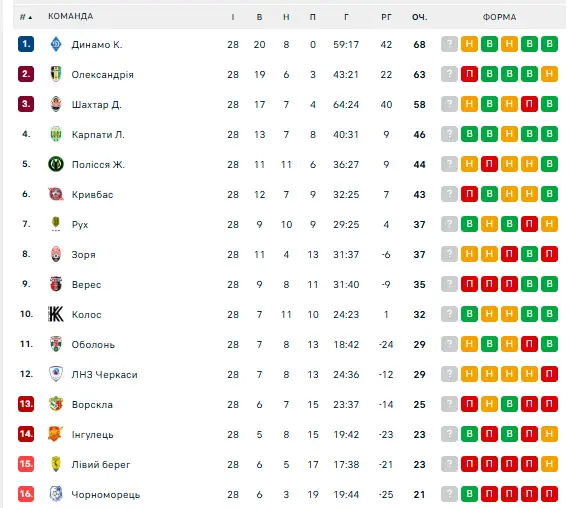Select the Колос team logo
The image size is (576, 508).
(x=56, y=314)
